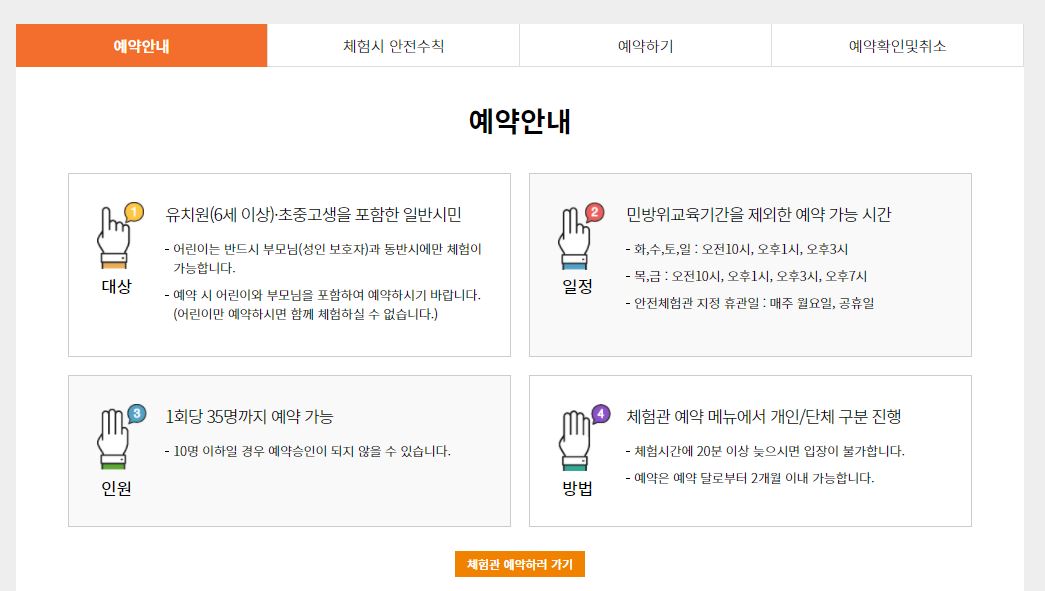Click the 1회당 35명까지 예약 가능 heading

249,416
